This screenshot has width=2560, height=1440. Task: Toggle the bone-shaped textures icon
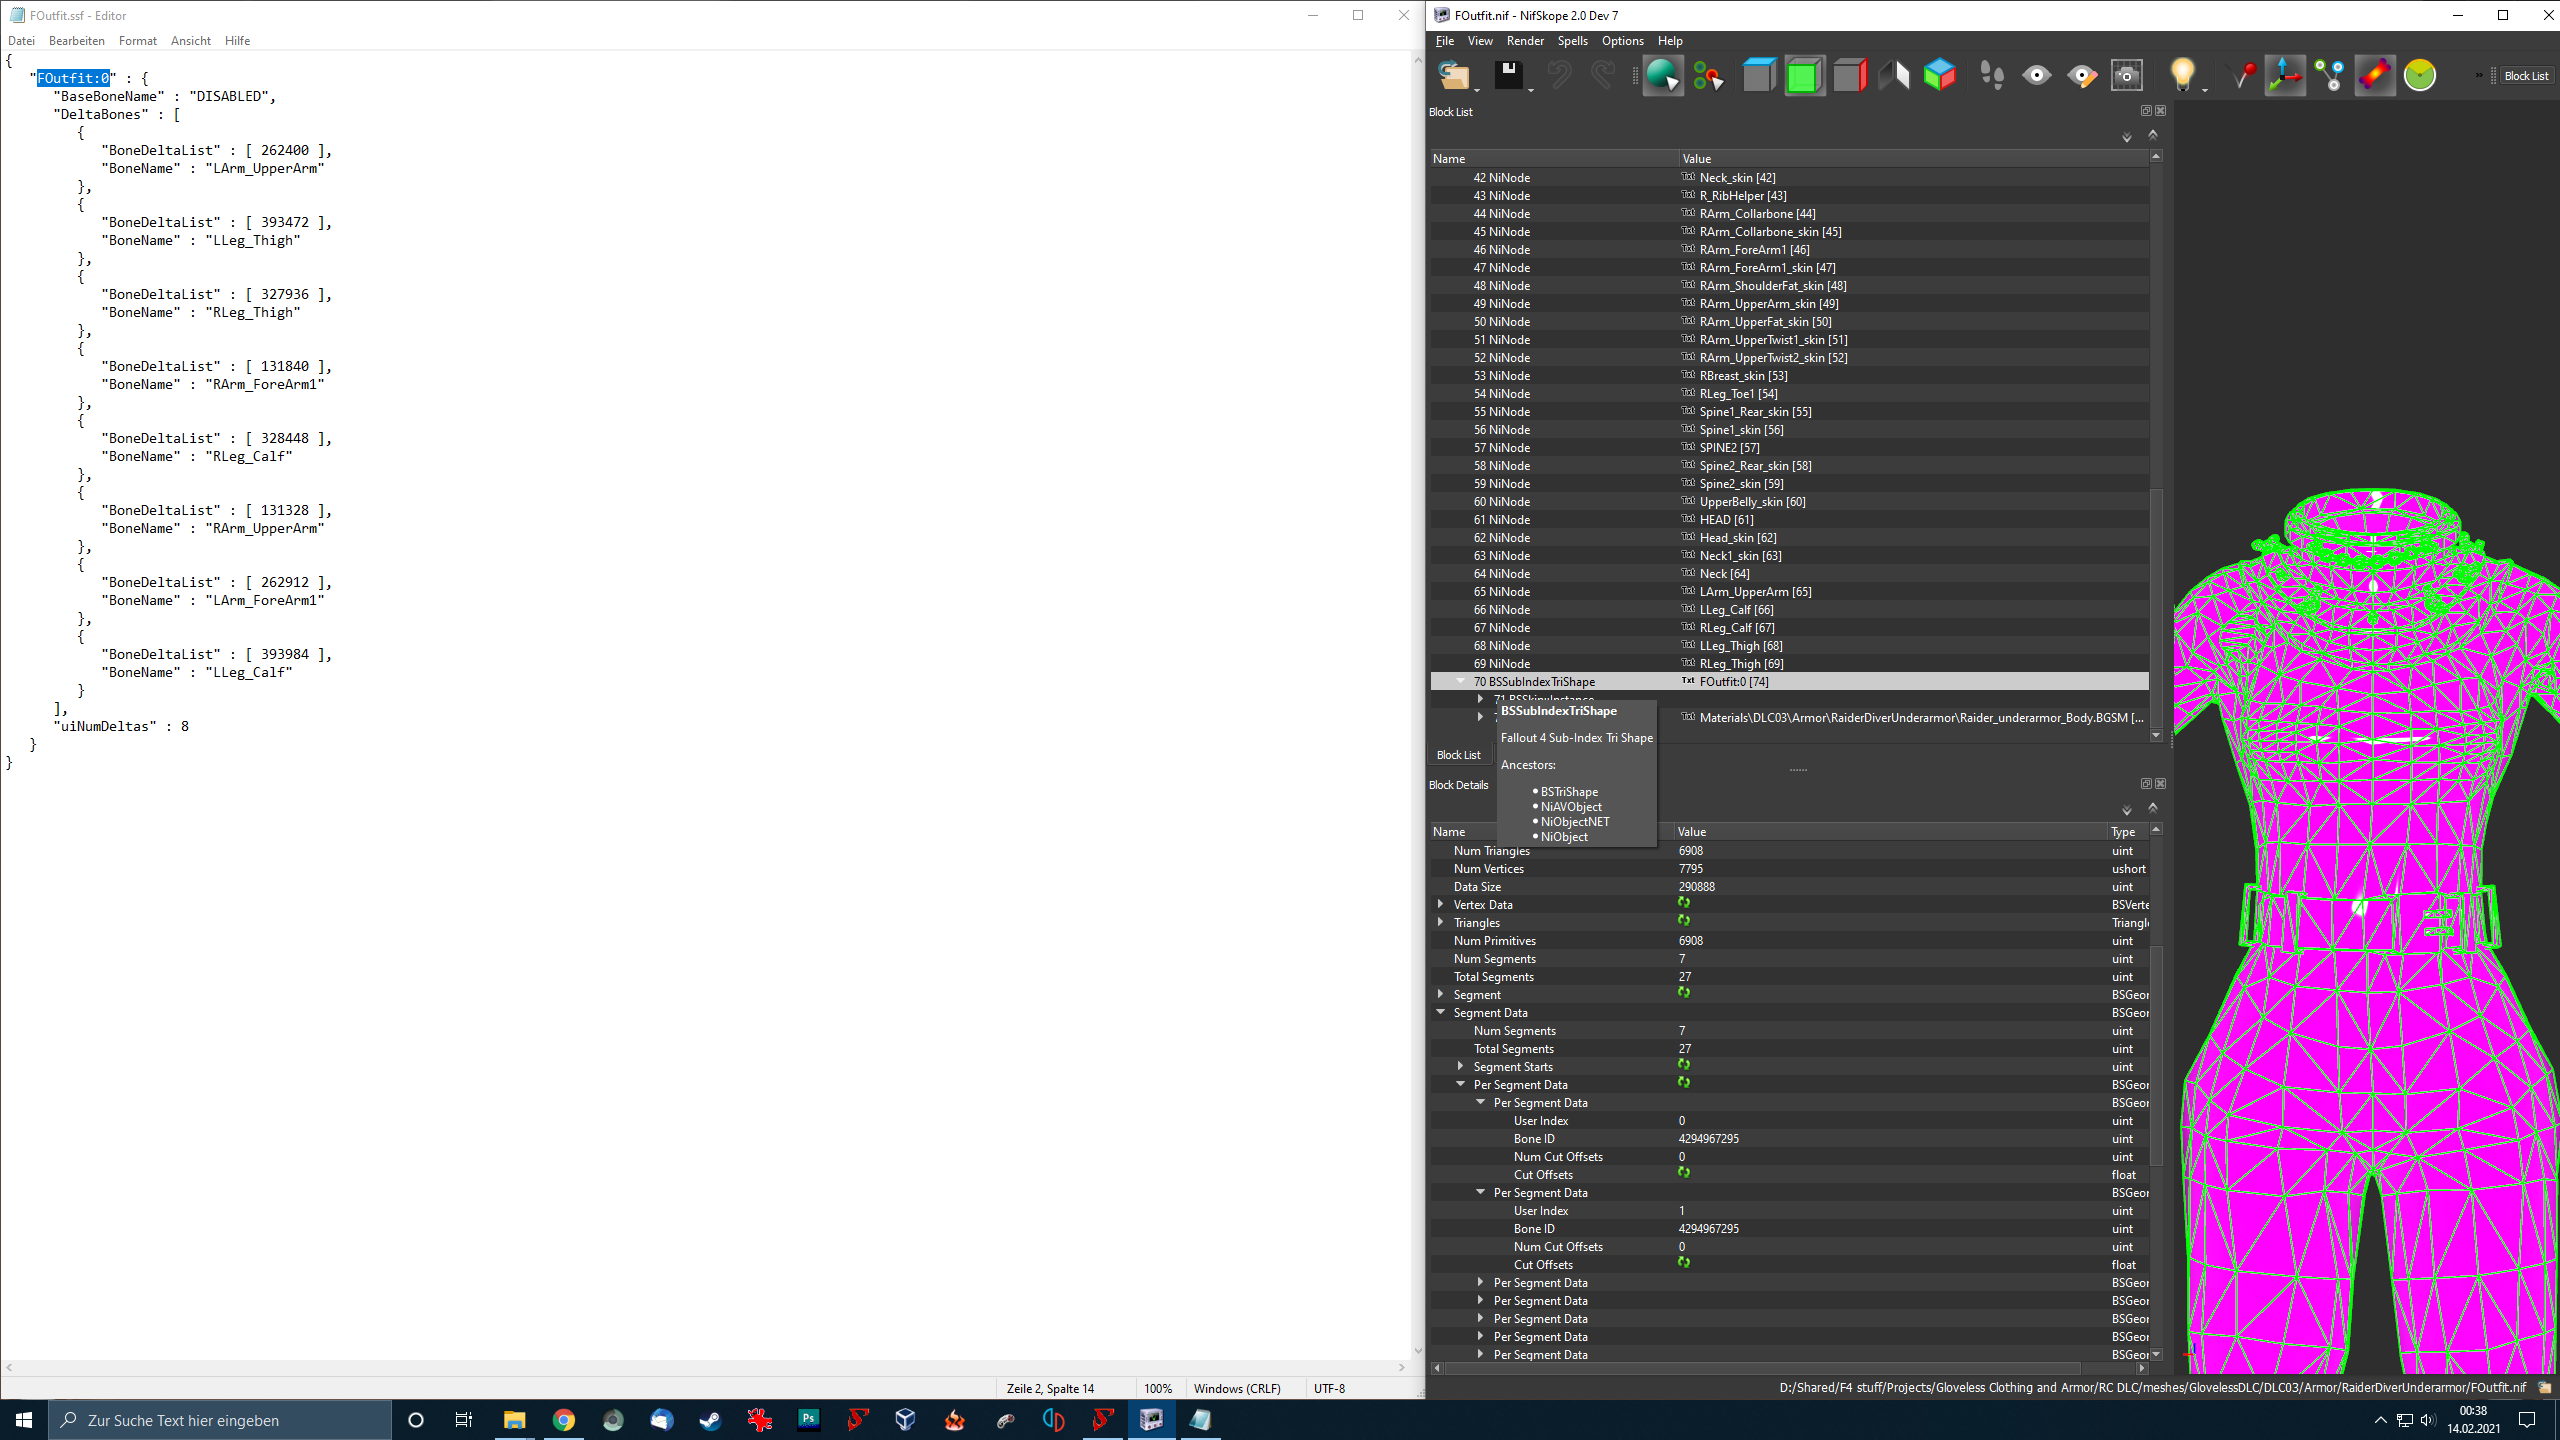click(x=2374, y=76)
